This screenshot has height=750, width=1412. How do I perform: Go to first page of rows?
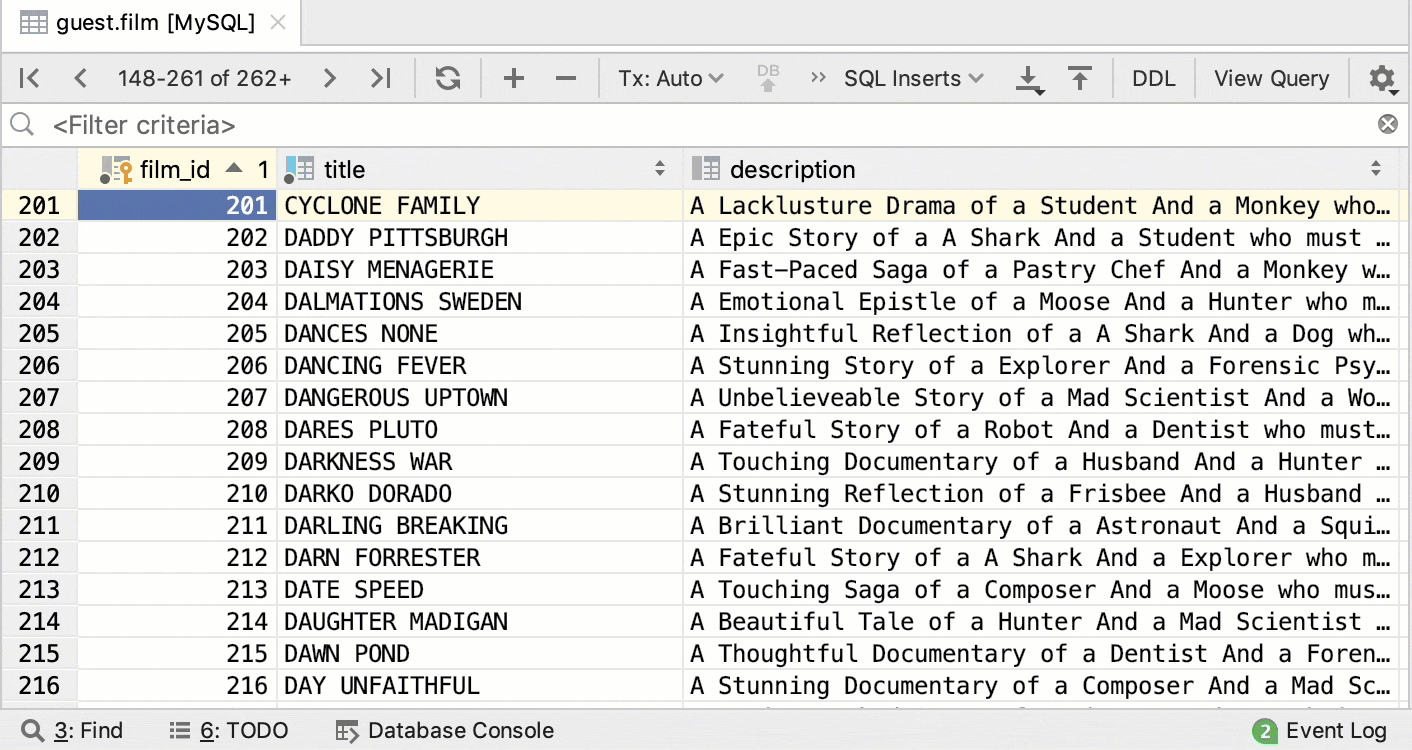click(x=30, y=78)
